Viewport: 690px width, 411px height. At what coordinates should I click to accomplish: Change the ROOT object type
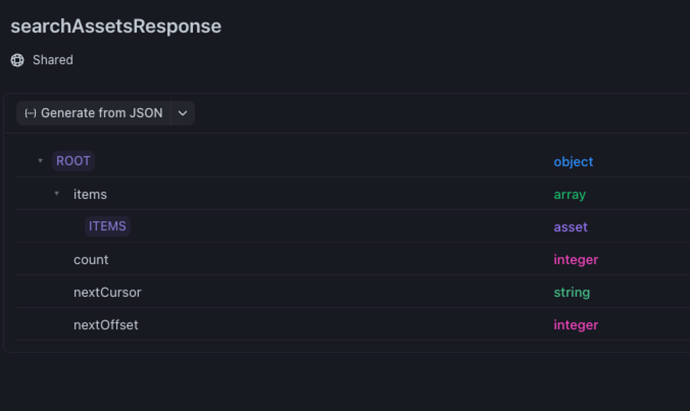click(x=573, y=161)
